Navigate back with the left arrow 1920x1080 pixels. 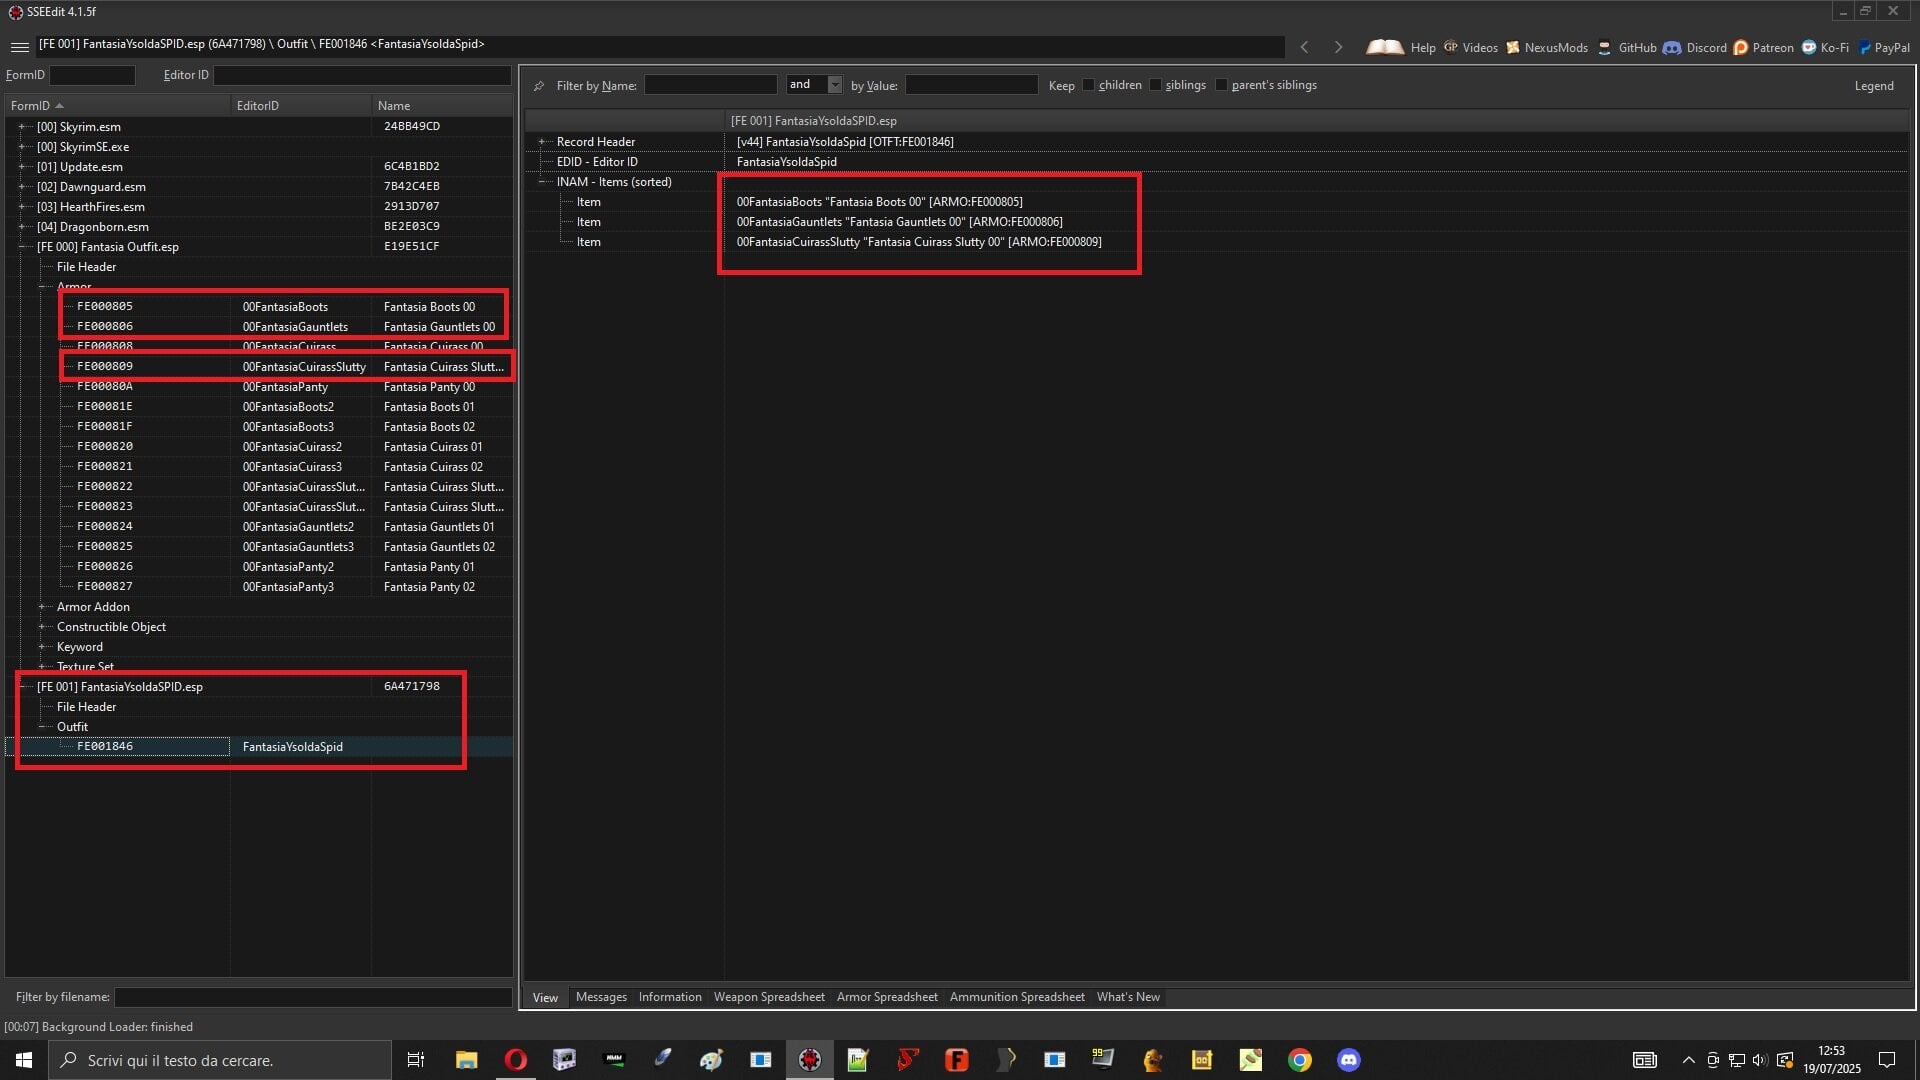(x=1304, y=47)
